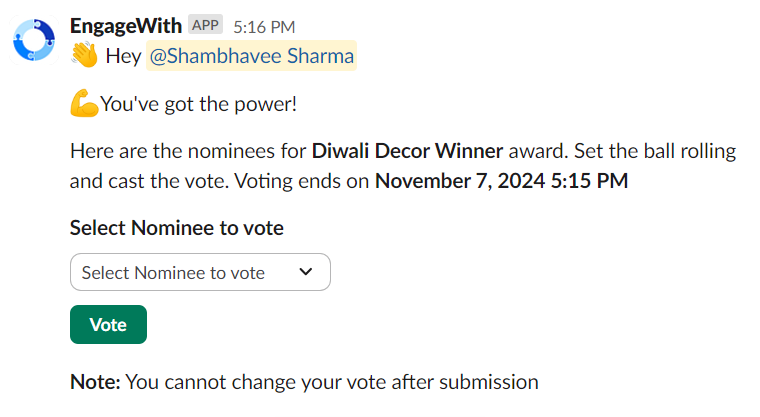The width and height of the screenshot is (760, 417).
Task: Click the 5:16 PM message timestamp
Action: tap(264, 26)
